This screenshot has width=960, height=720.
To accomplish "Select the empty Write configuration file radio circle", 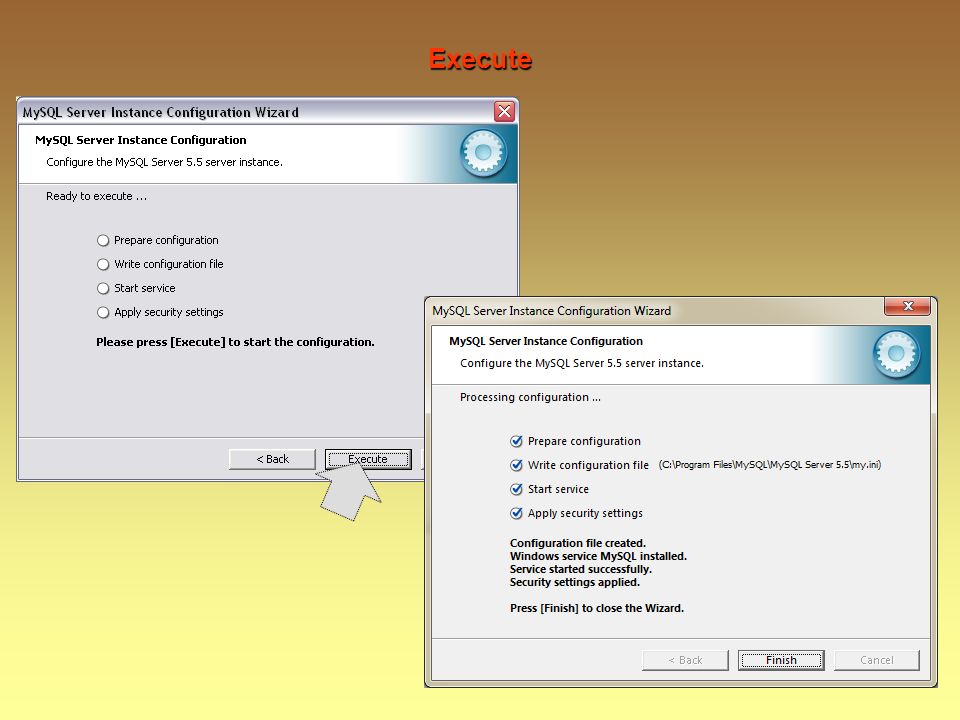I will pos(103,264).
